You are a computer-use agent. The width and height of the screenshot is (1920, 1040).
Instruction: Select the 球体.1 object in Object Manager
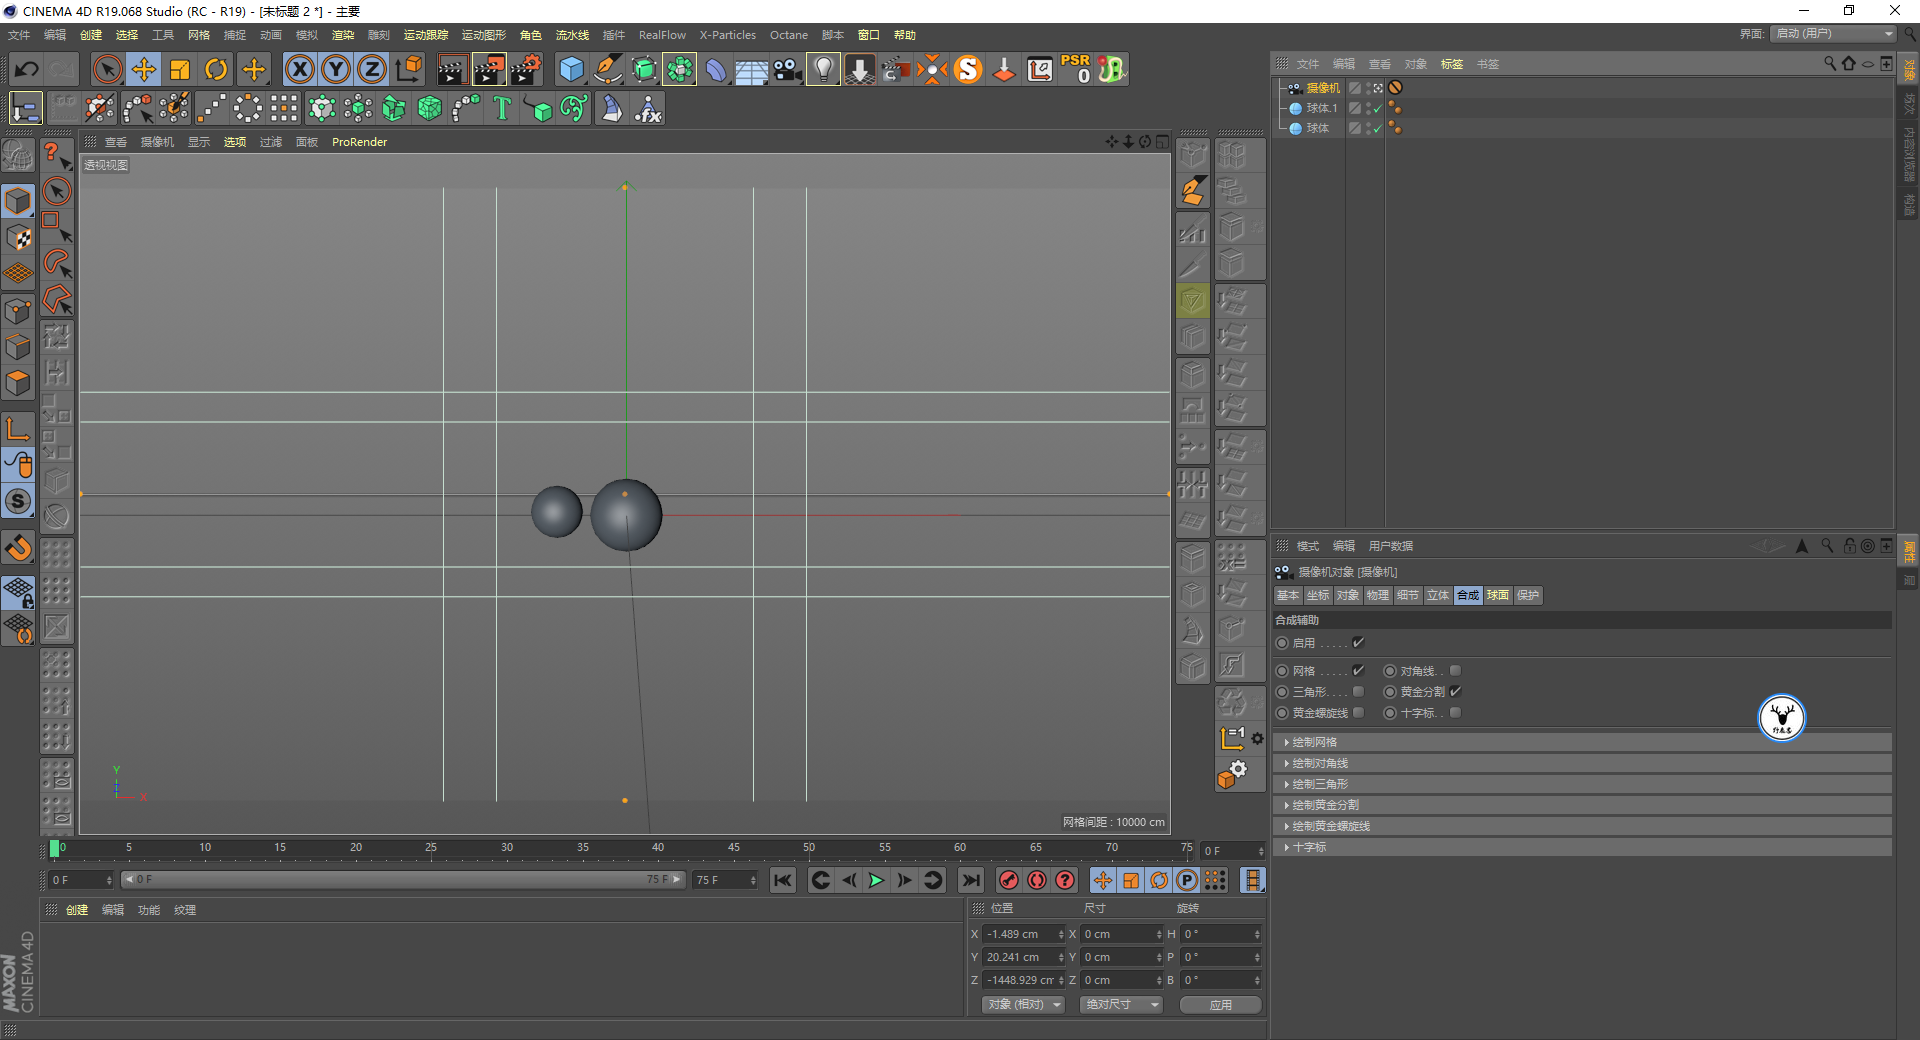(x=1321, y=108)
